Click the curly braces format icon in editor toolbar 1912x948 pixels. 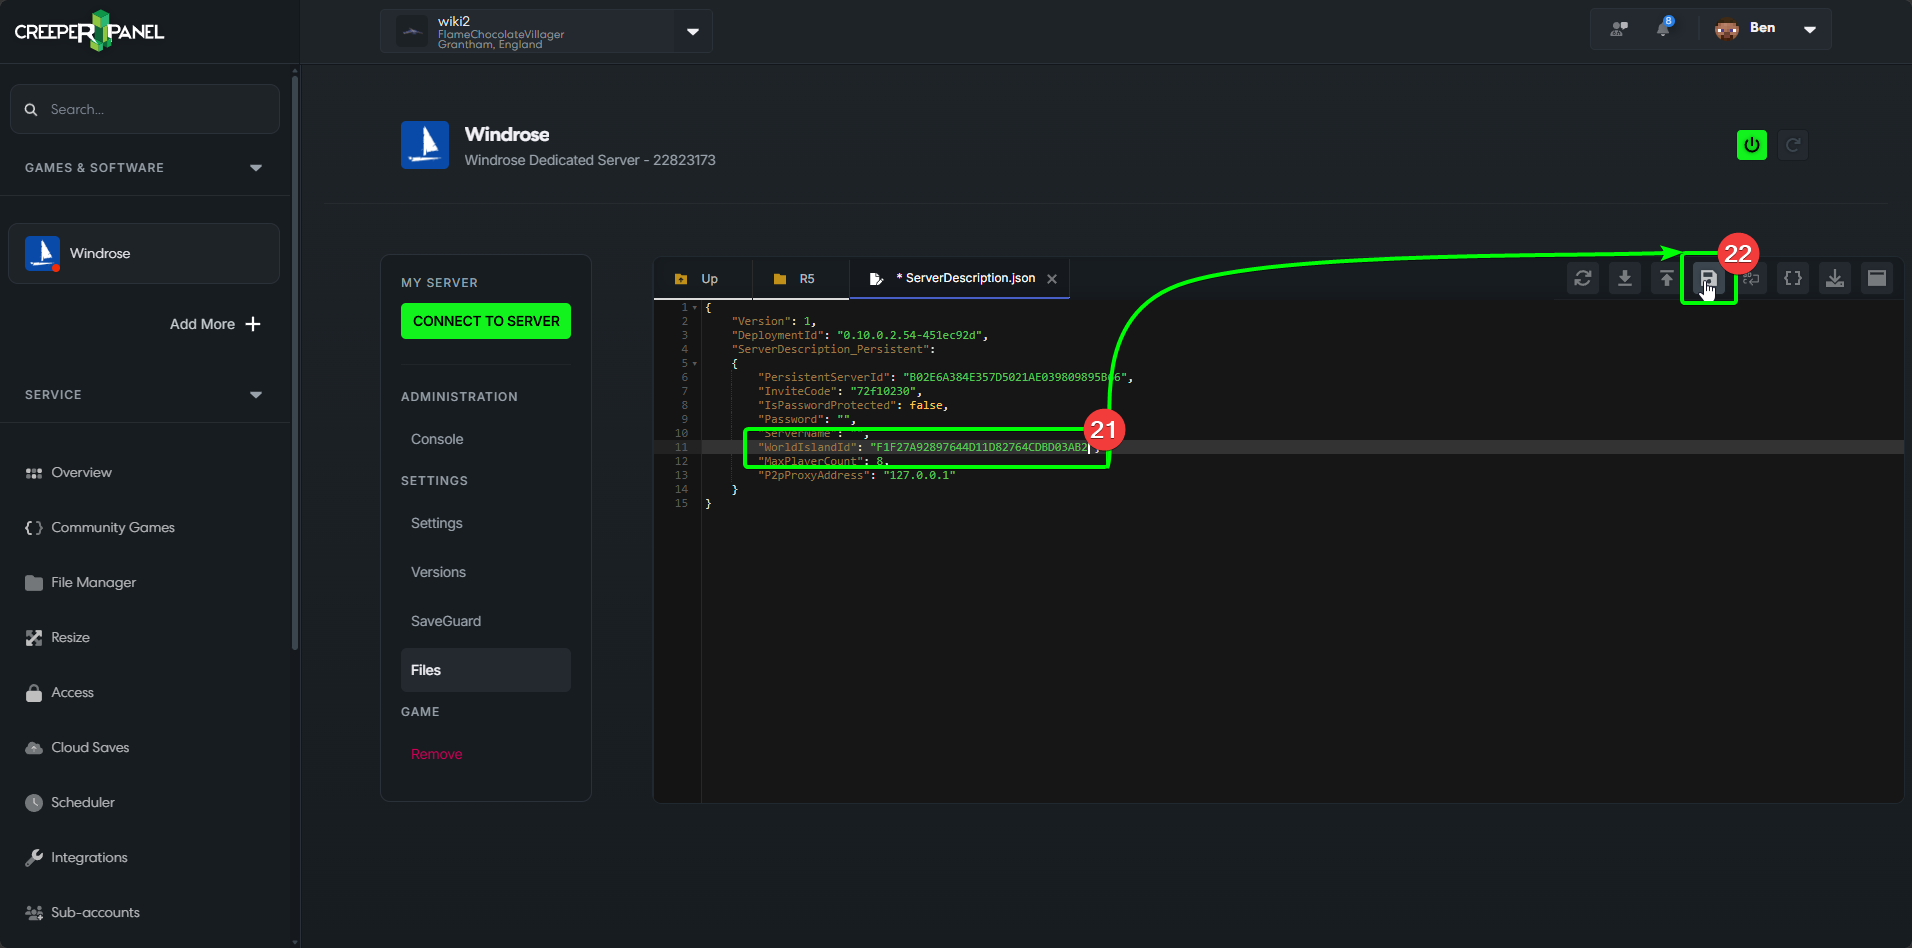(1792, 279)
